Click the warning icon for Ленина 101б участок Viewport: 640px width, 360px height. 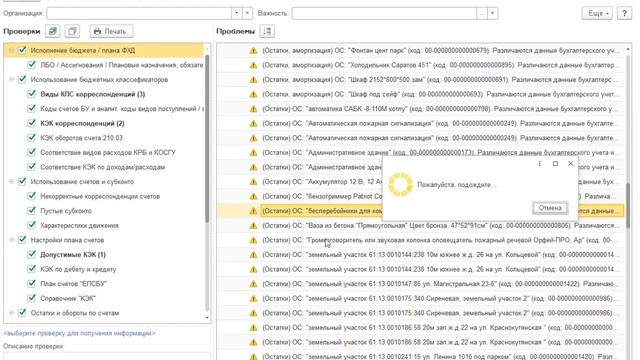(x=253, y=356)
